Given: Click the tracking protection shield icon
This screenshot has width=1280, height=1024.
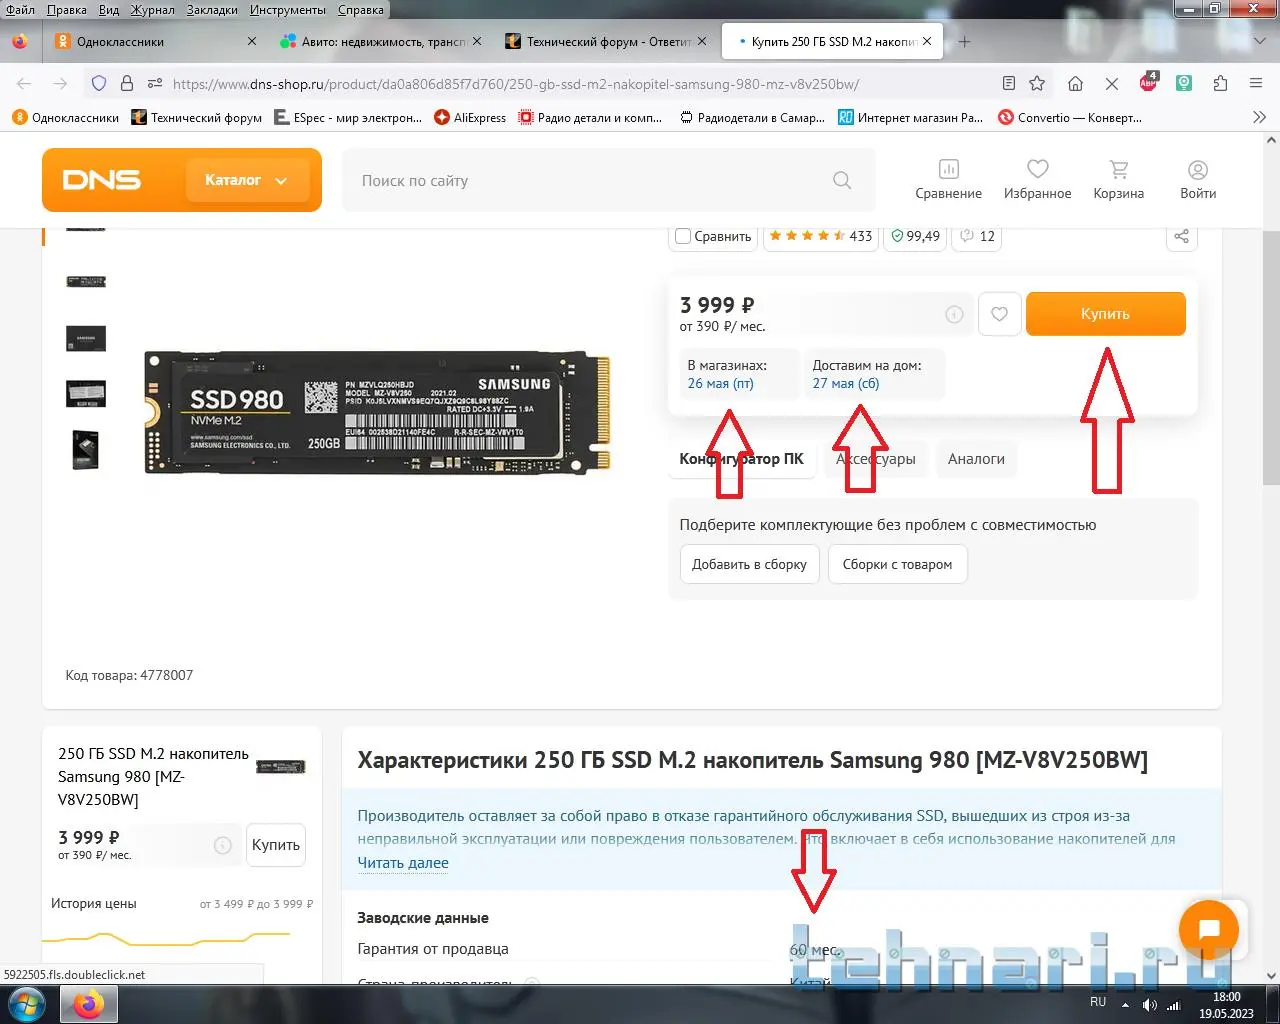Looking at the screenshot, I should tap(99, 84).
